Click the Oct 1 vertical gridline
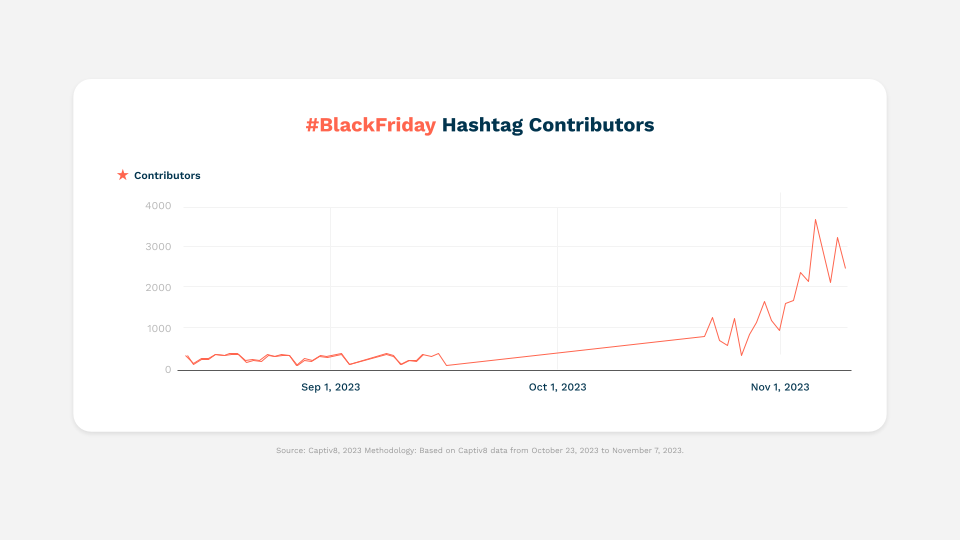 tap(558, 288)
